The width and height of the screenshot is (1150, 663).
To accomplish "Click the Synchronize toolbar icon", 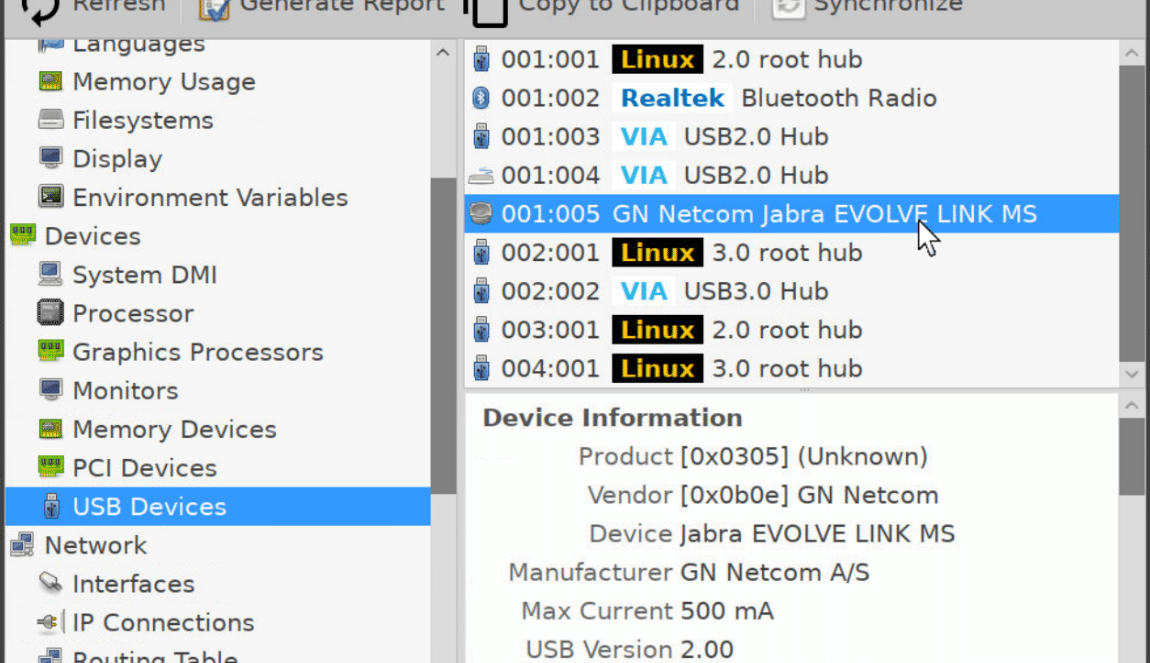I will [788, 9].
